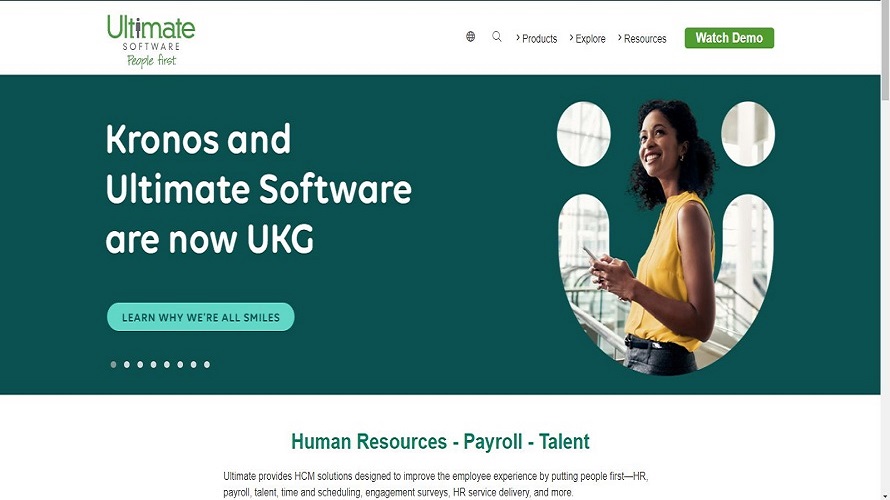Click the Human Resources - Payroll - Talent heading
Screen dimensions: 890x500
click(x=440, y=442)
